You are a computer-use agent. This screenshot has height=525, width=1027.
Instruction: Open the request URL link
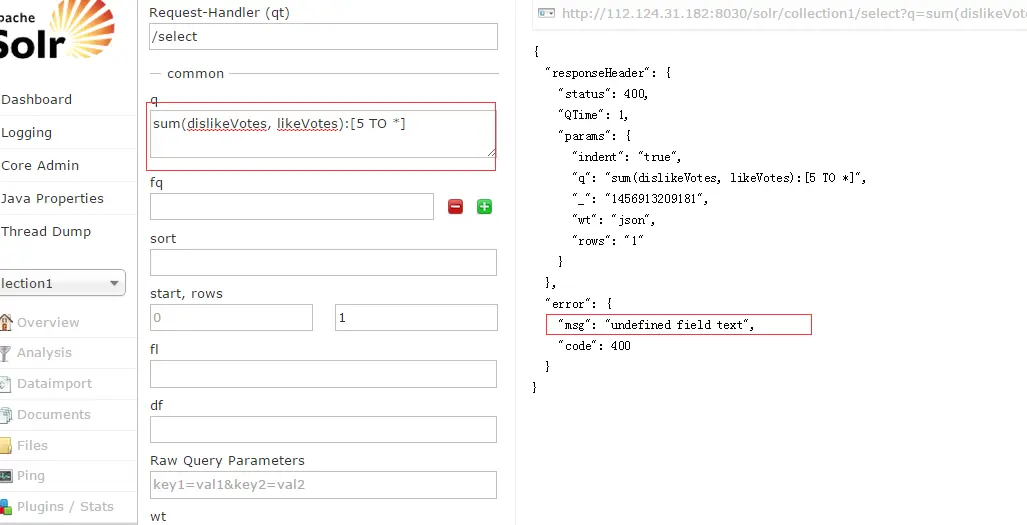(x=790, y=13)
